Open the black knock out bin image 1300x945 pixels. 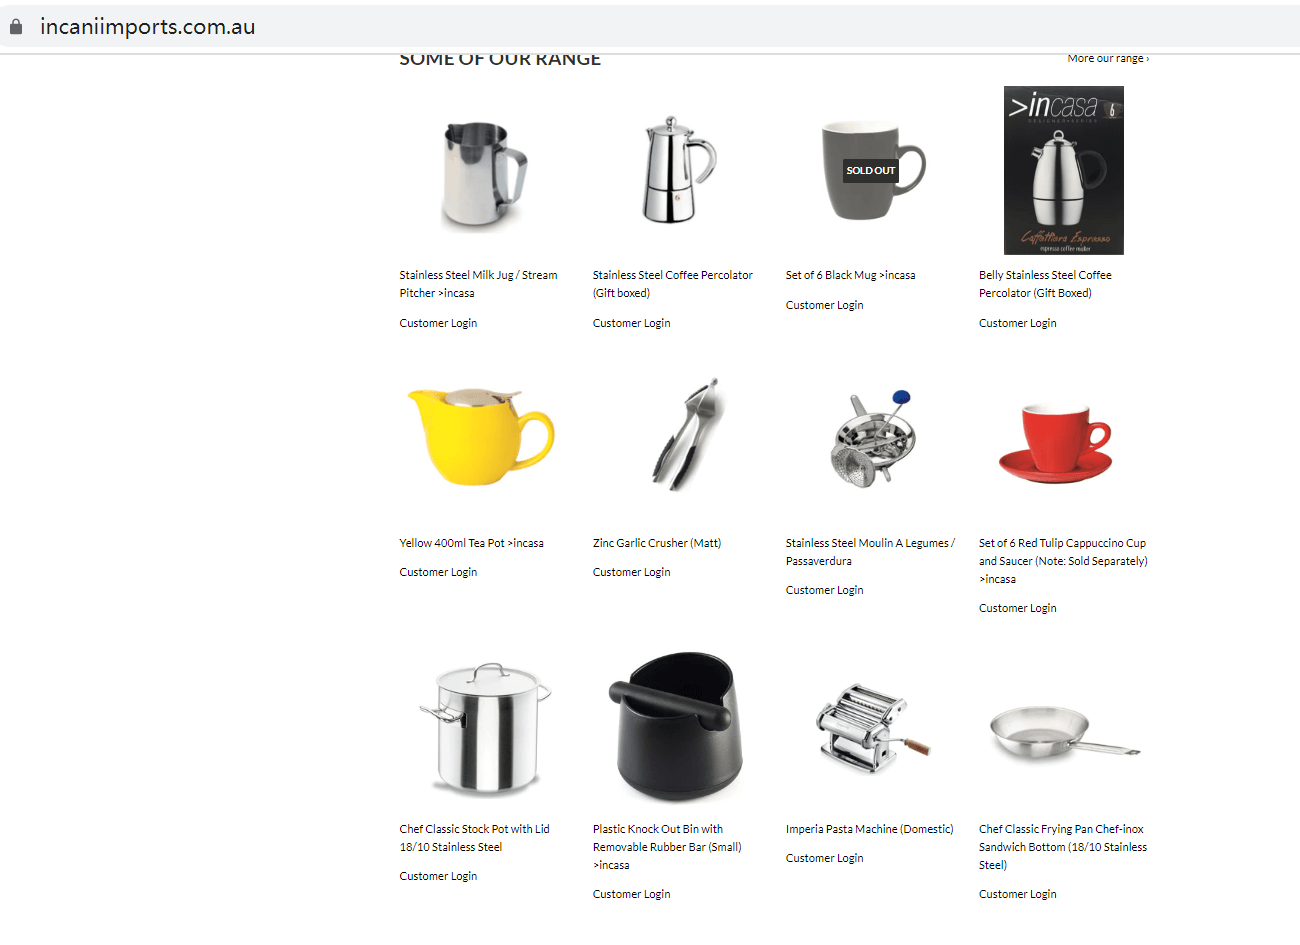(x=677, y=727)
